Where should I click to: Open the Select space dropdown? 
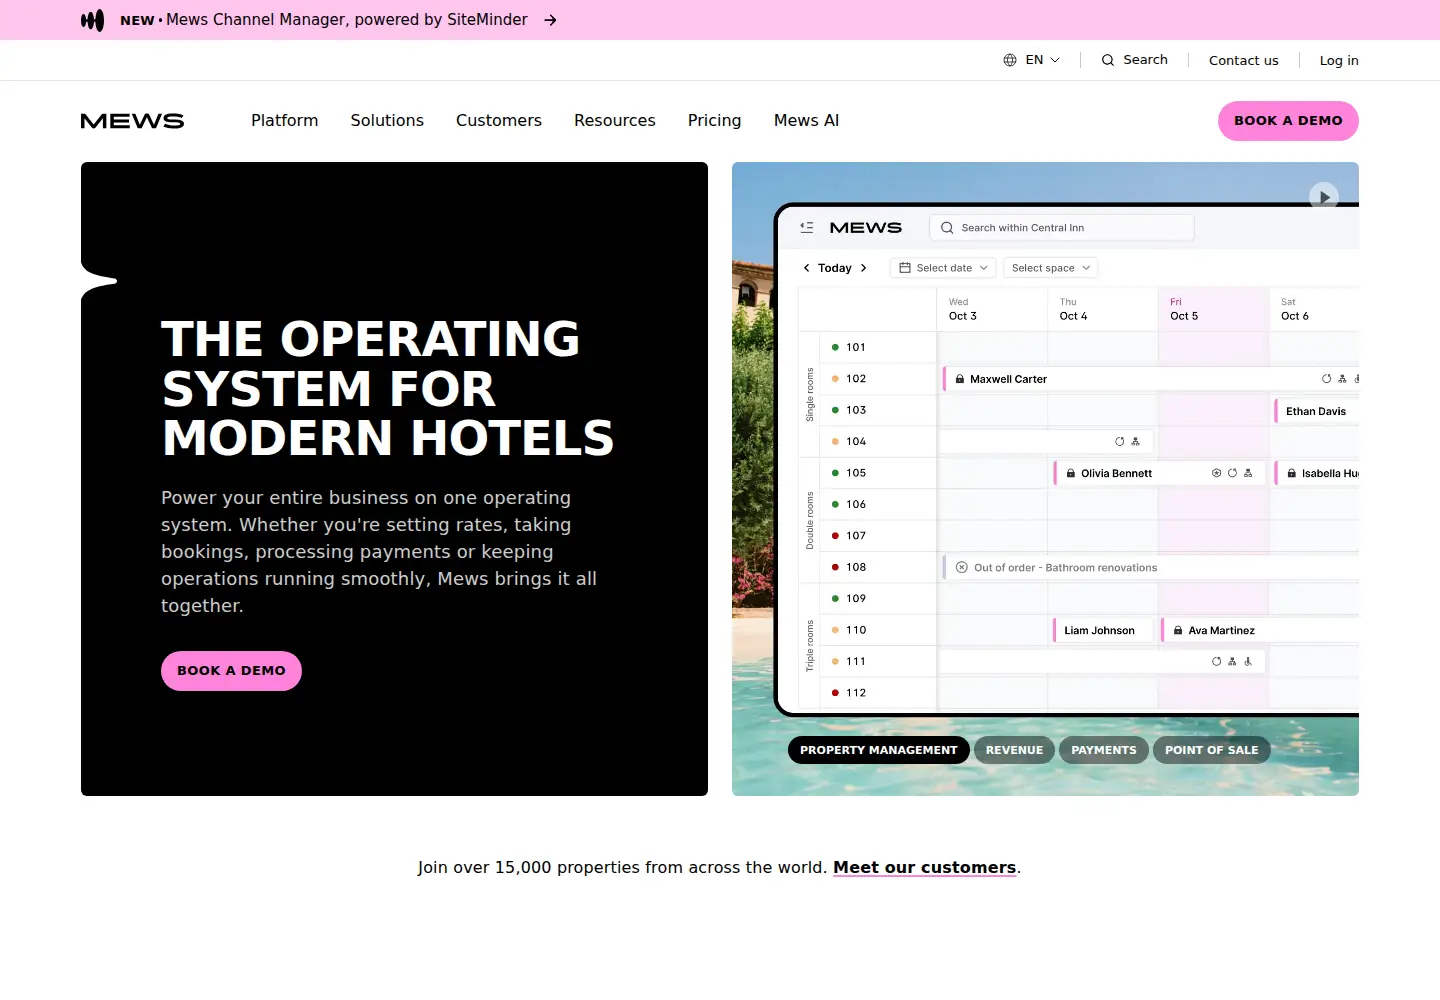tap(1050, 268)
